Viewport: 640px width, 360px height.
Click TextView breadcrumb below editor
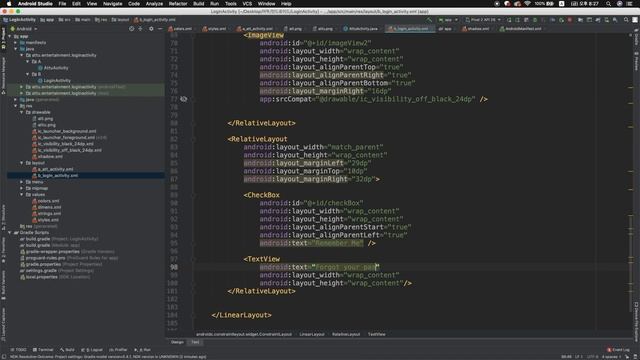pos(376,334)
